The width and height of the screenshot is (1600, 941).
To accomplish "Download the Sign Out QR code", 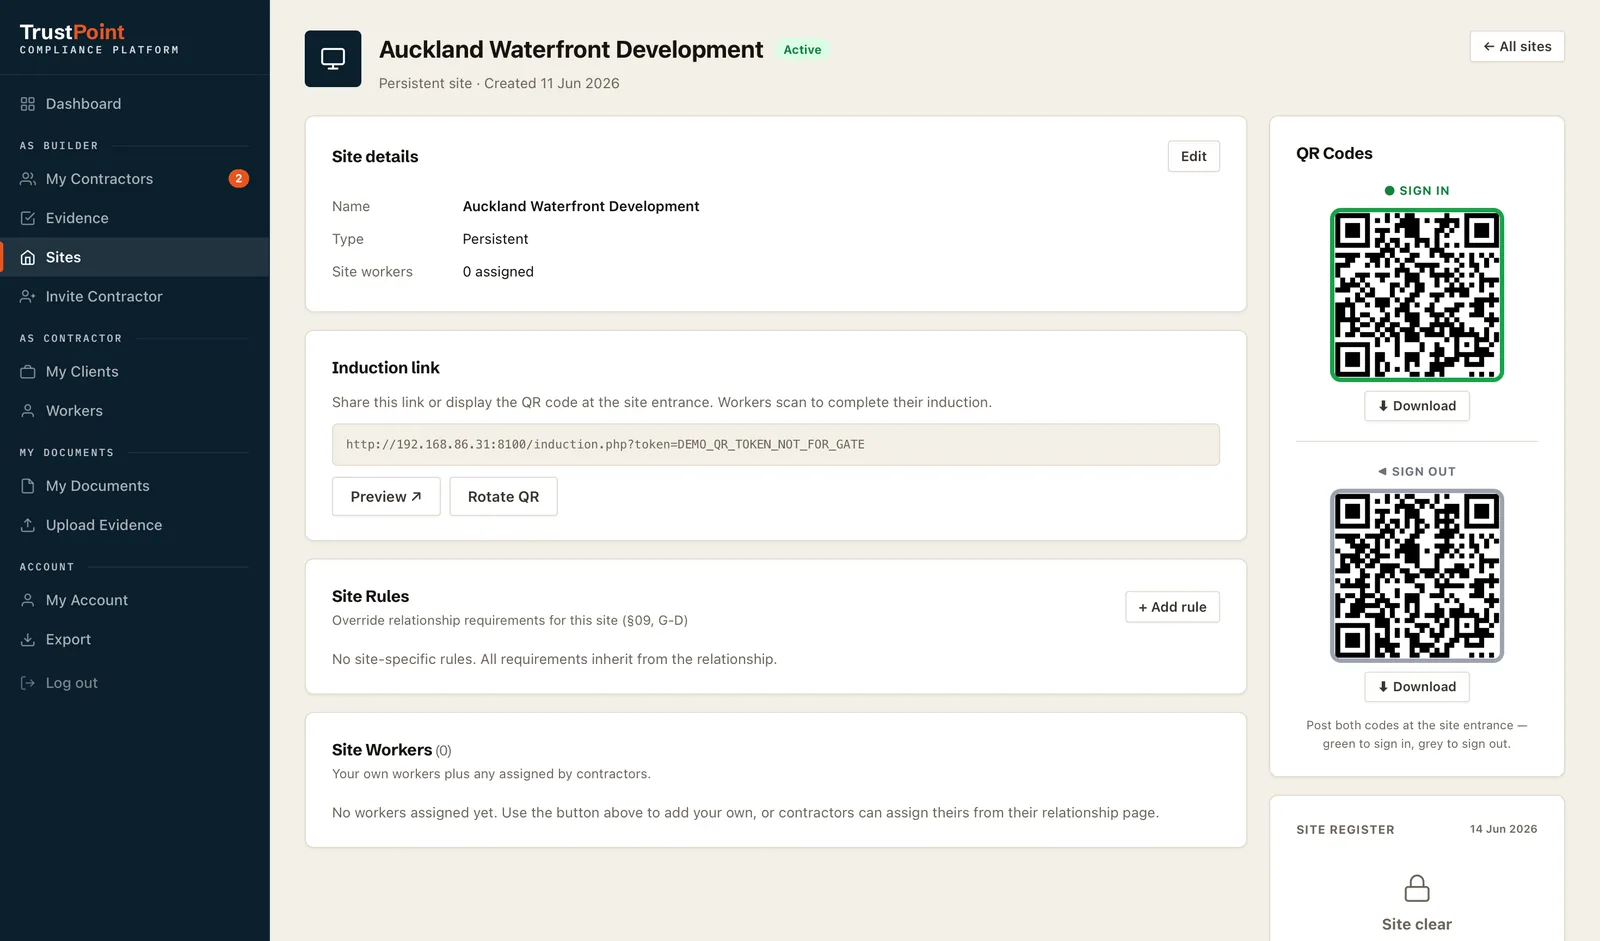I will [1417, 687].
